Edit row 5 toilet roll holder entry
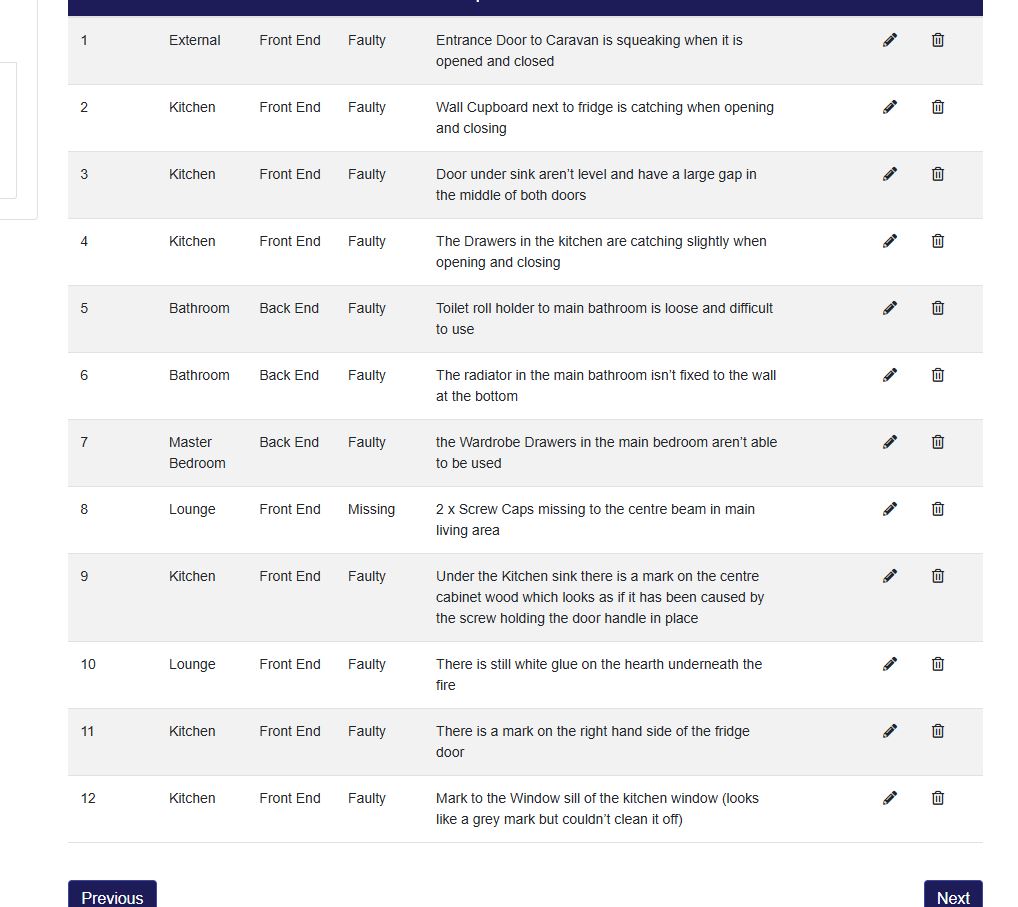 pyautogui.click(x=890, y=308)
